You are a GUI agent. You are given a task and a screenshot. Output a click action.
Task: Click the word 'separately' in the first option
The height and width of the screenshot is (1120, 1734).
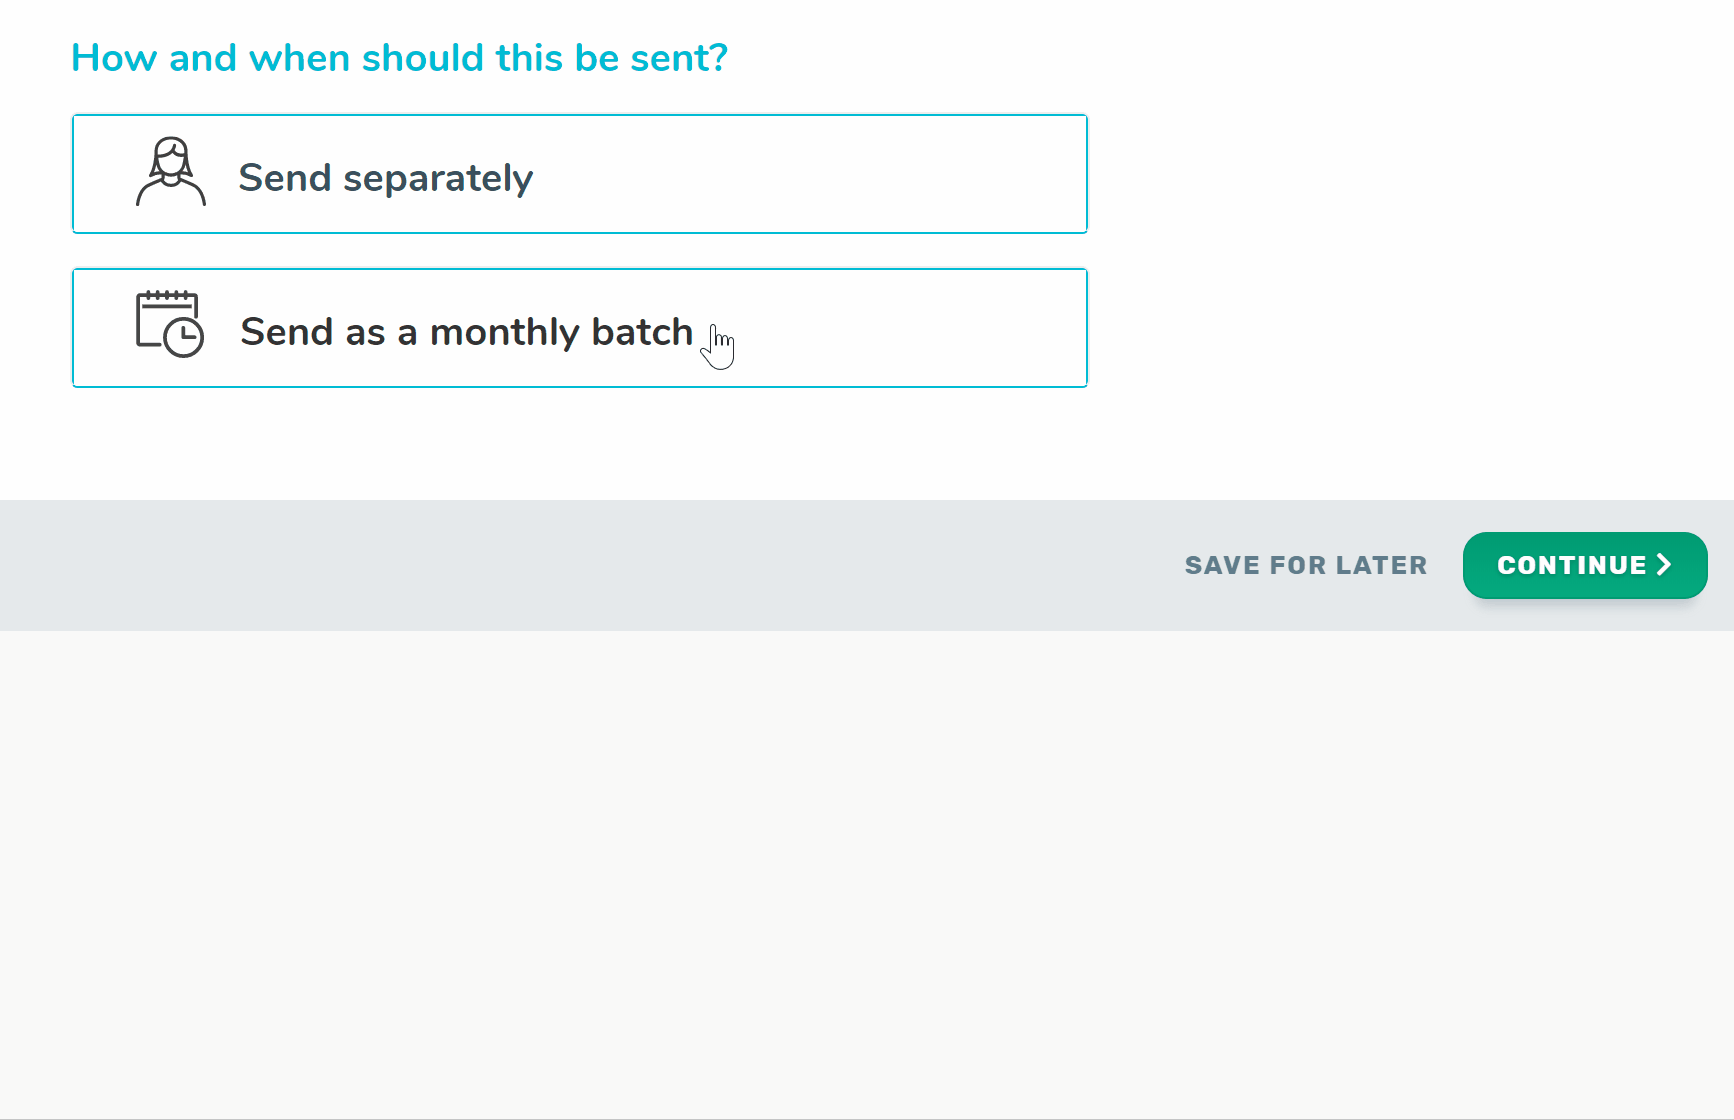438,180
